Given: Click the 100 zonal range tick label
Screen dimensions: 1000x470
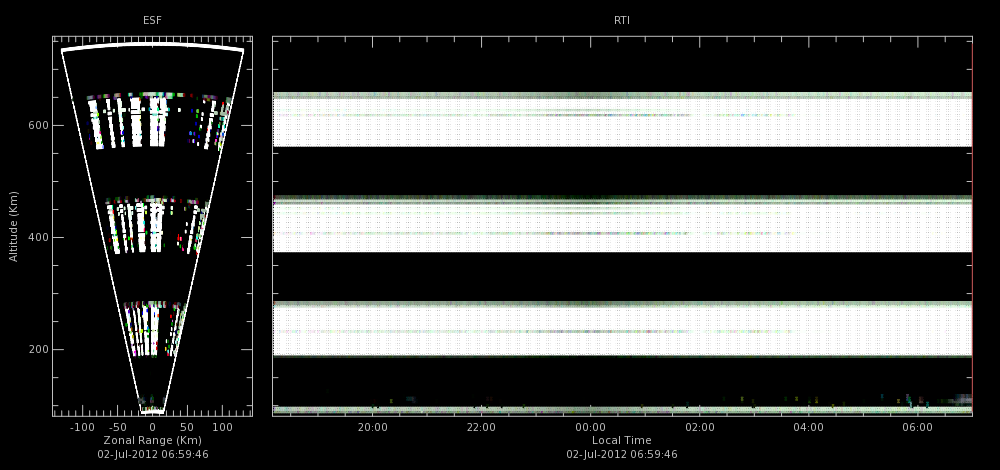Looking at the screenshot, I should click(x=223, y=427).
